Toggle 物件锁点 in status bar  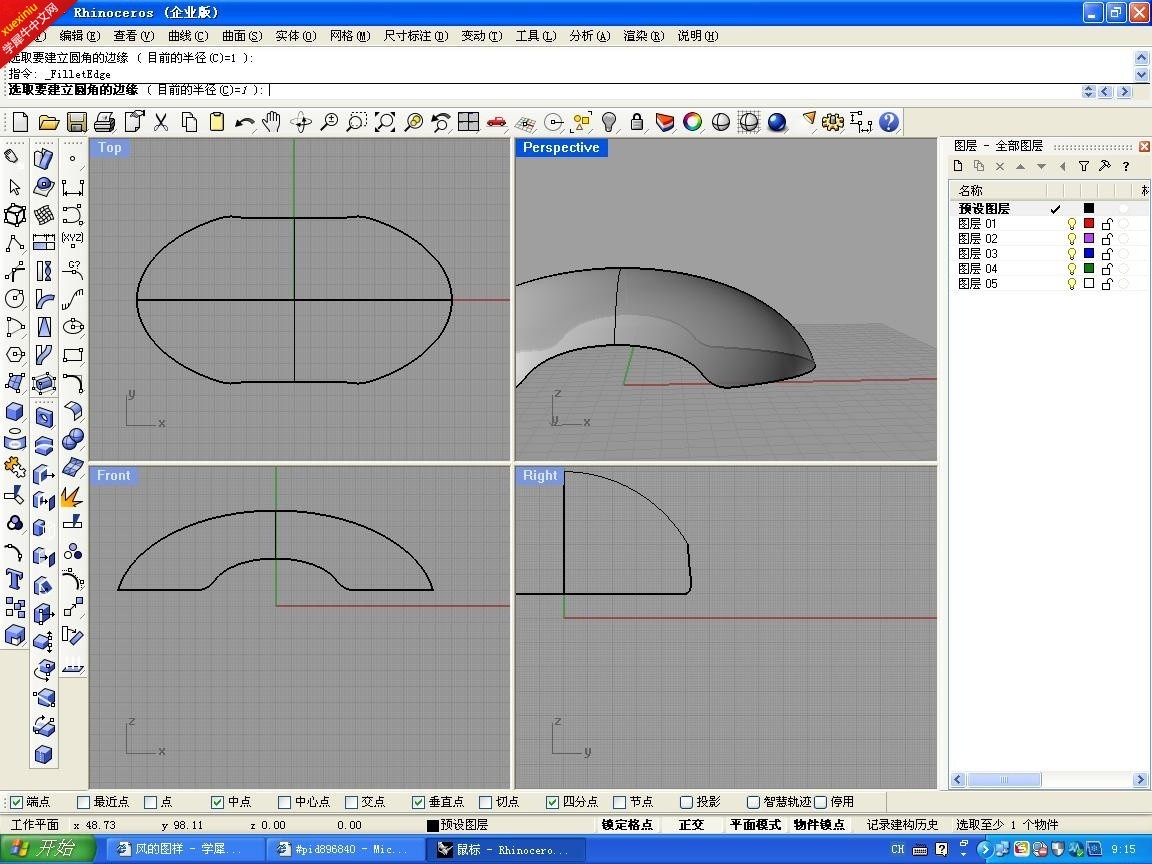tap(819, 824)
